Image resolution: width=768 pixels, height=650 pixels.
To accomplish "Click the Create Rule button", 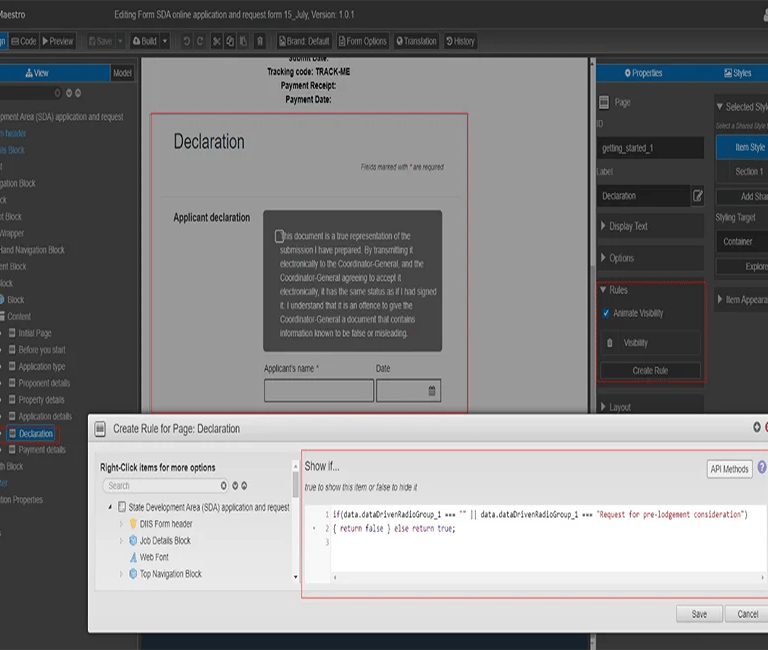I will pos(650,370).
